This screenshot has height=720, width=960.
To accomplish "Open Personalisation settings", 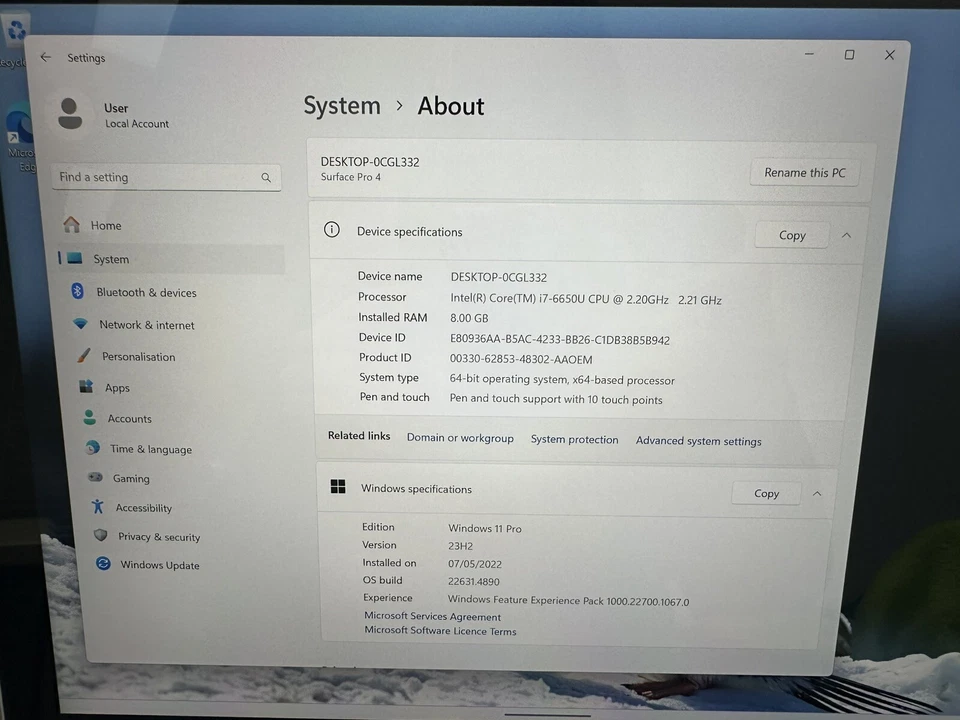I will pyautogui.click(x=138, y=356).
